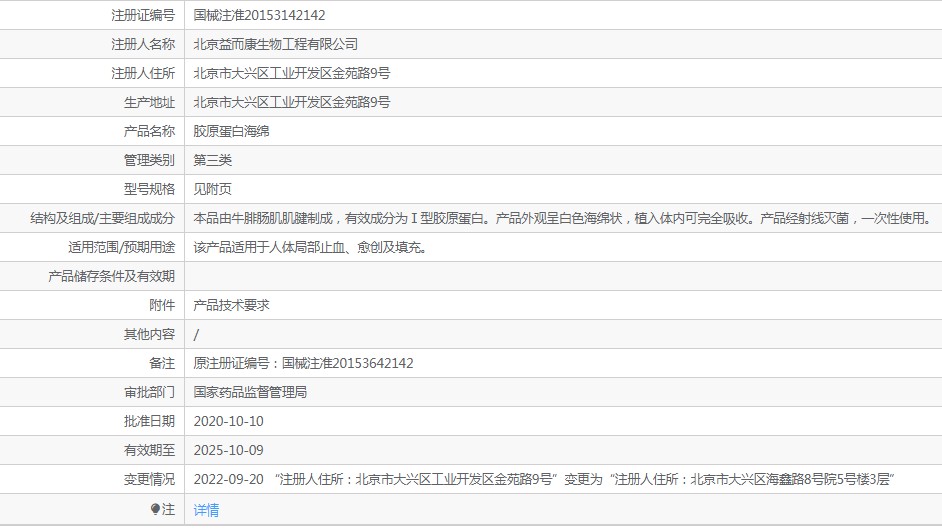This screenshot has height=529, width=942.
Task: Click the 型号规格 label
Action: coord(150,189)
